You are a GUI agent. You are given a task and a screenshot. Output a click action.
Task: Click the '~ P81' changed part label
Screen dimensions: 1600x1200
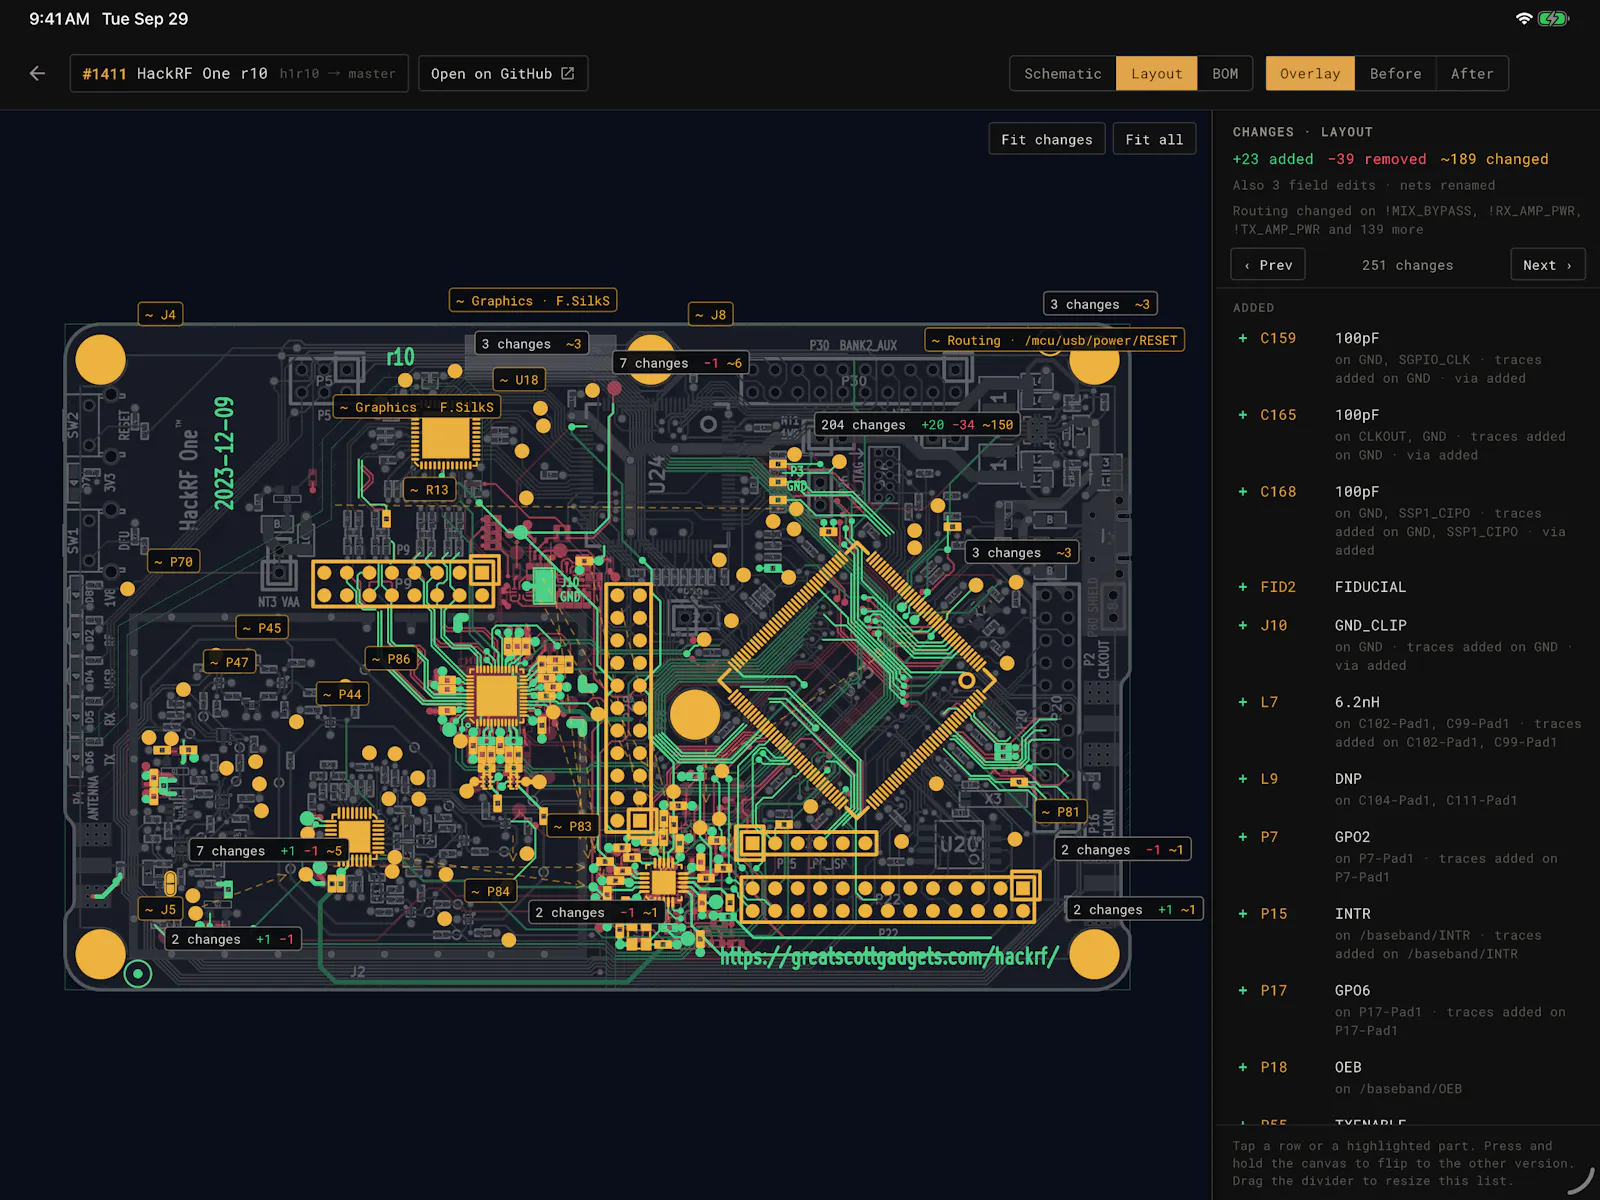point(1060,811)
